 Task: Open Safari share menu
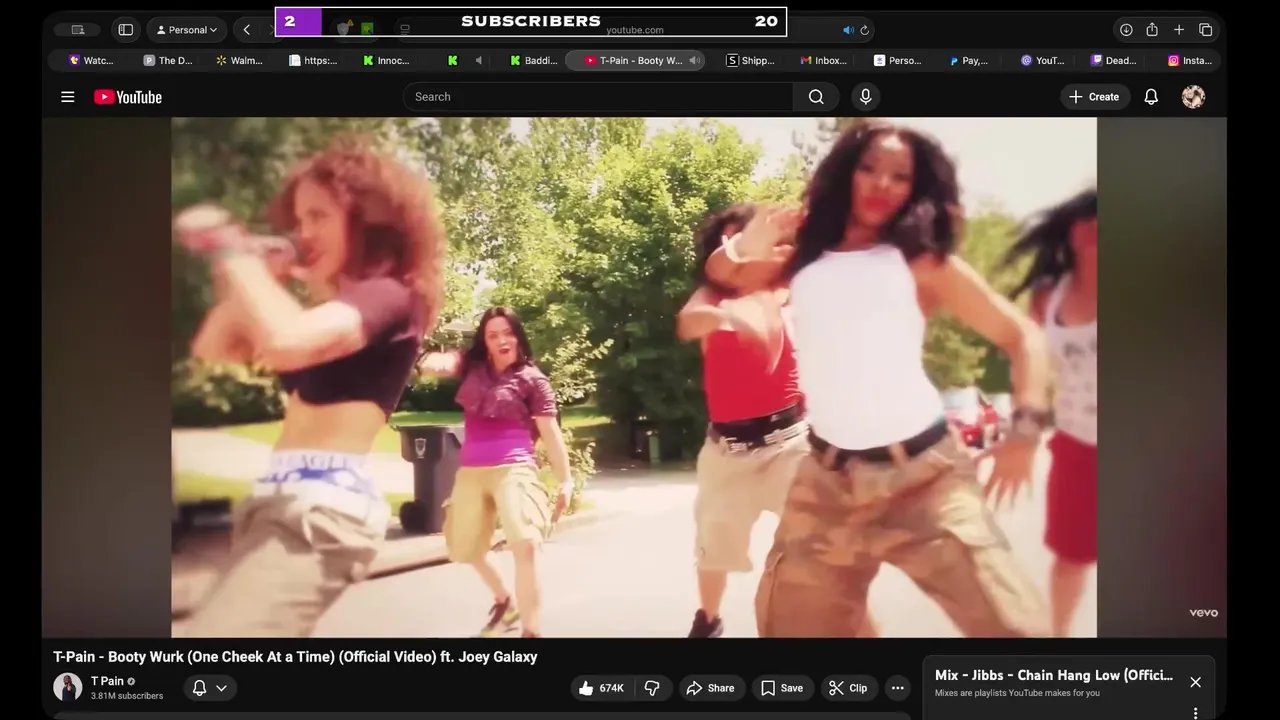(1152, 30)
